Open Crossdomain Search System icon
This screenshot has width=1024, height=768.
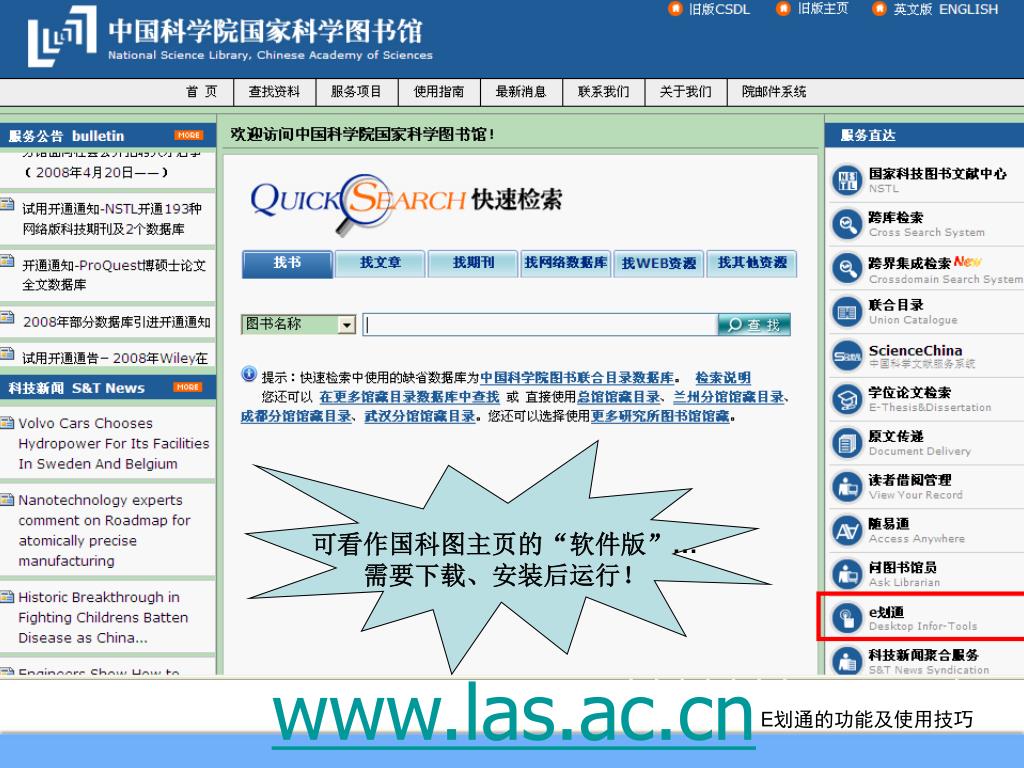click(847, 268)
